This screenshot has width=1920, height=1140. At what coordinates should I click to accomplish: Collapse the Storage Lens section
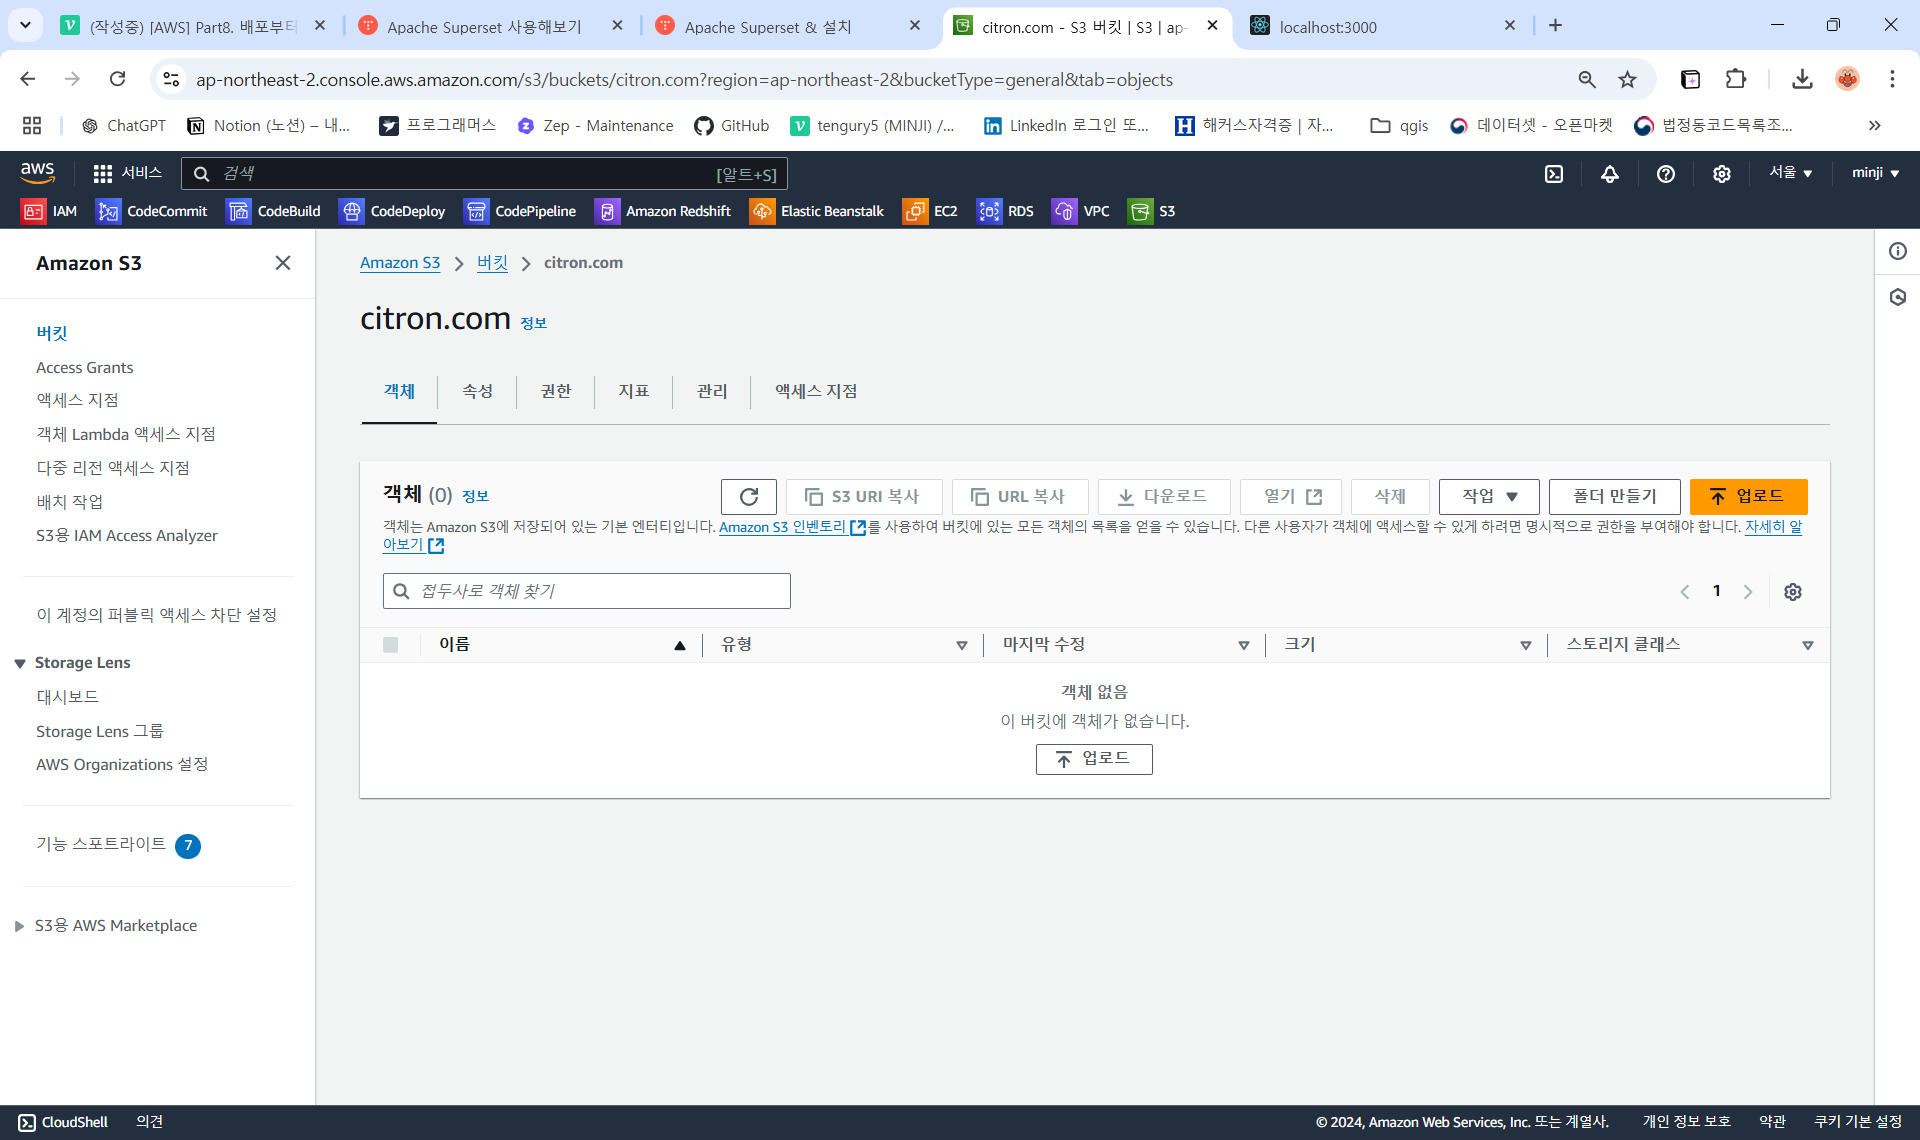[x=19, y=663]
